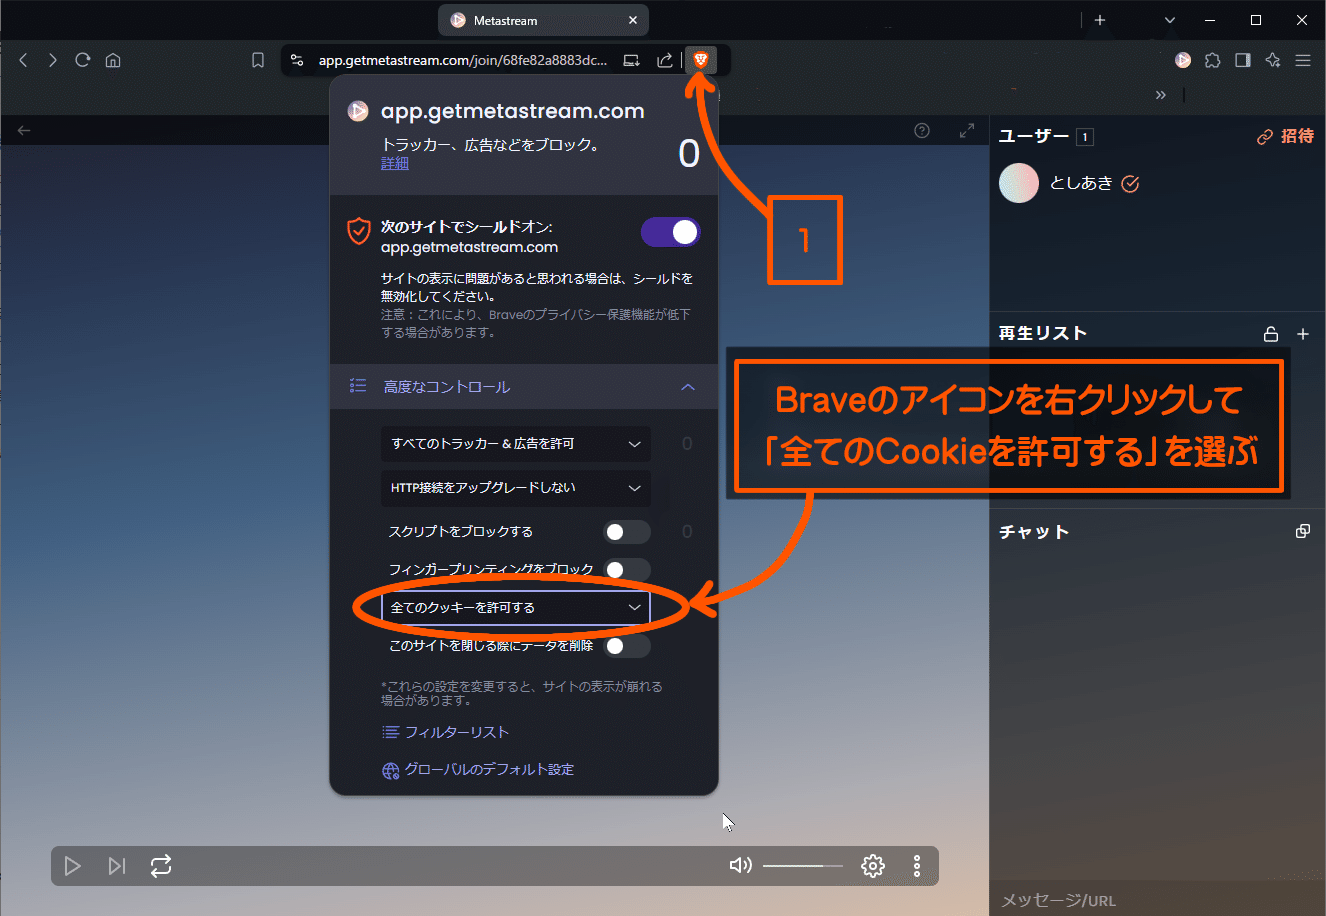Open the extensions puzzle icon

[1213, 60]
